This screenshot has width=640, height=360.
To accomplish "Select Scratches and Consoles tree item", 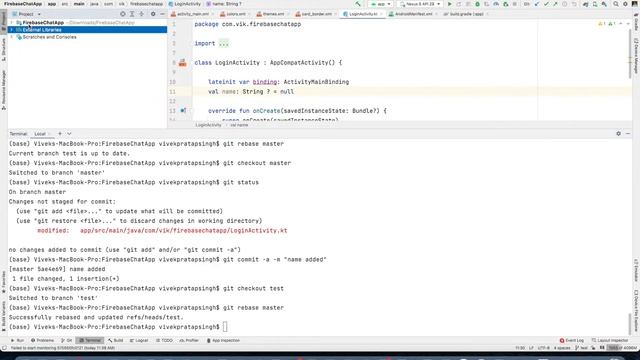I will 49,37.
